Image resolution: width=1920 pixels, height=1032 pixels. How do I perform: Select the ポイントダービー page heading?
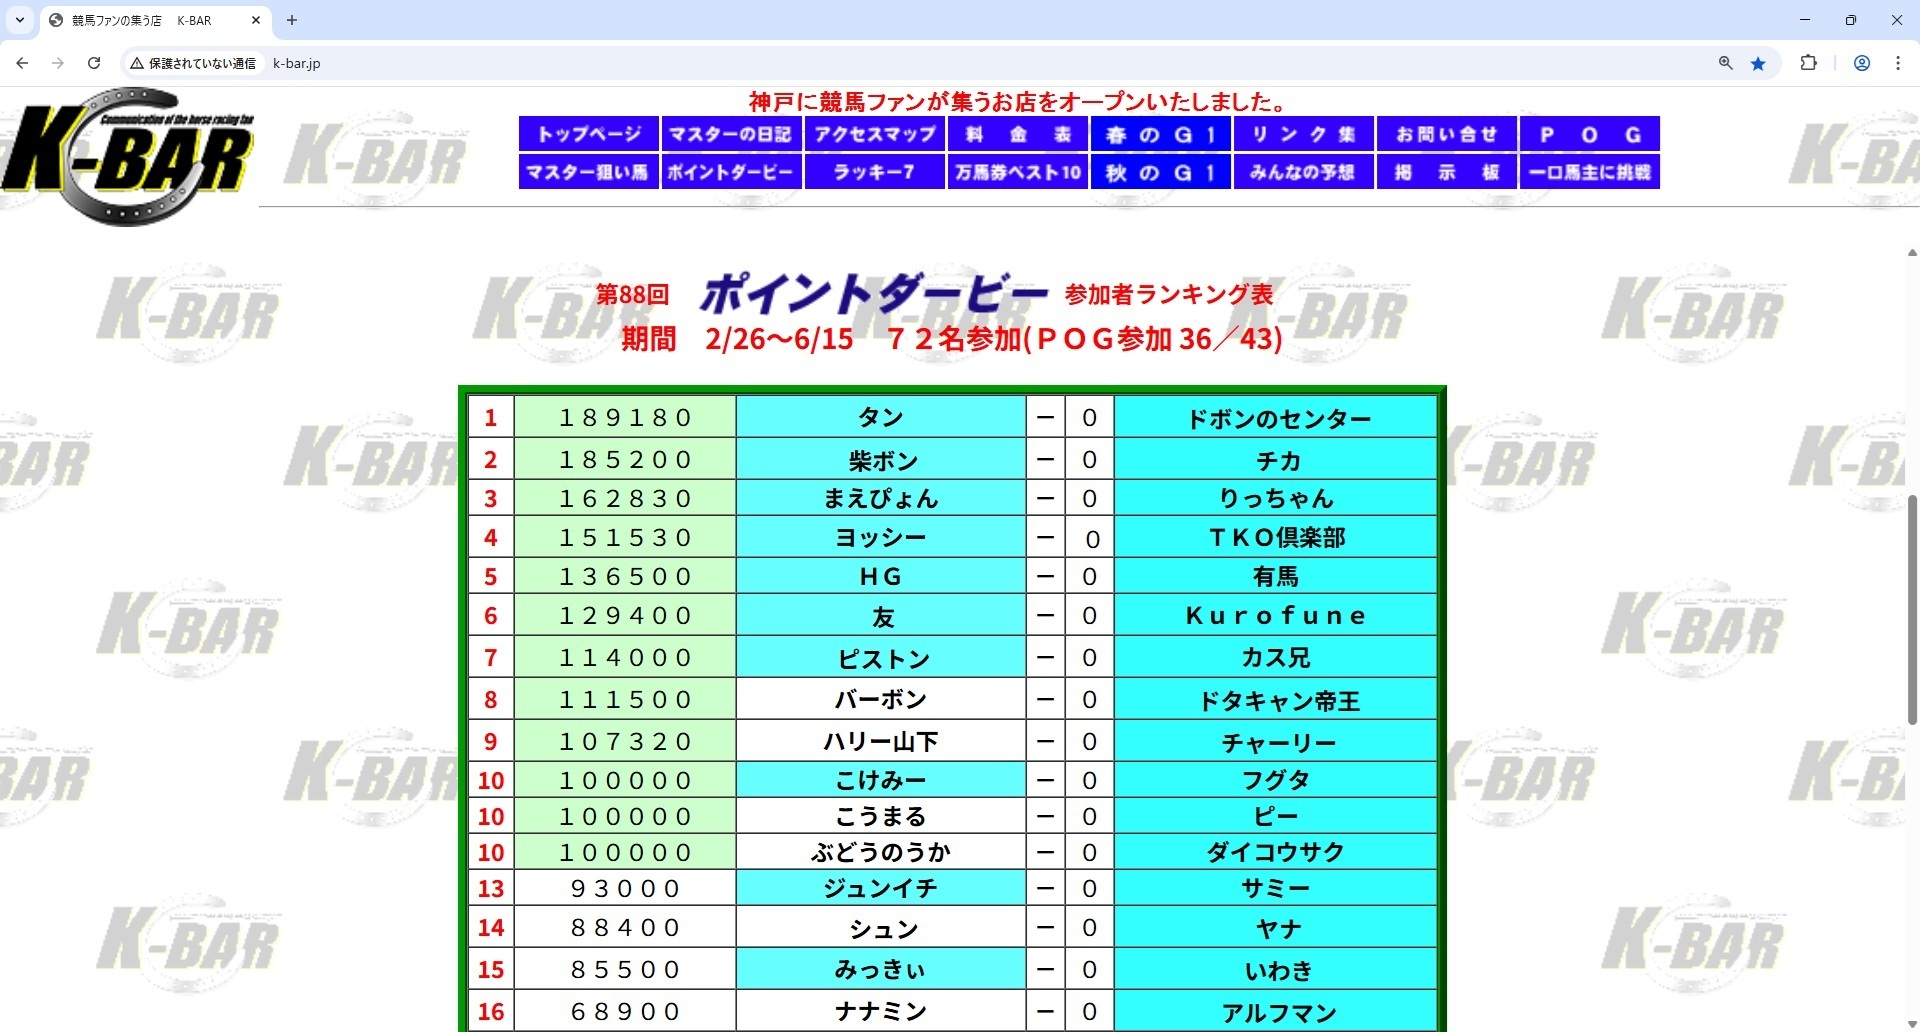874,294
